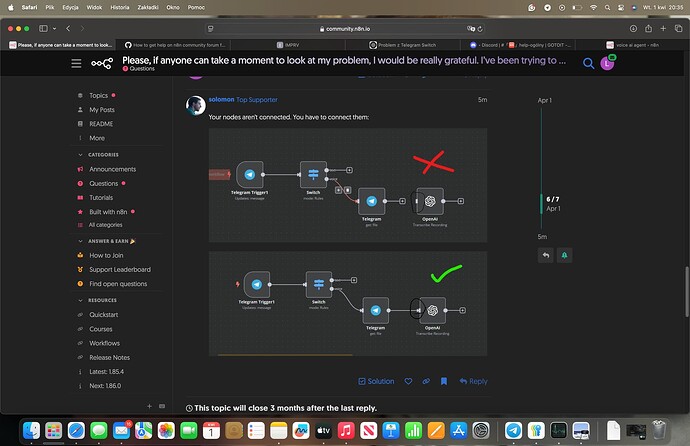This screenshot has width=690, height=446.
Task: Expand the More sidebar section
Action: 97,138
